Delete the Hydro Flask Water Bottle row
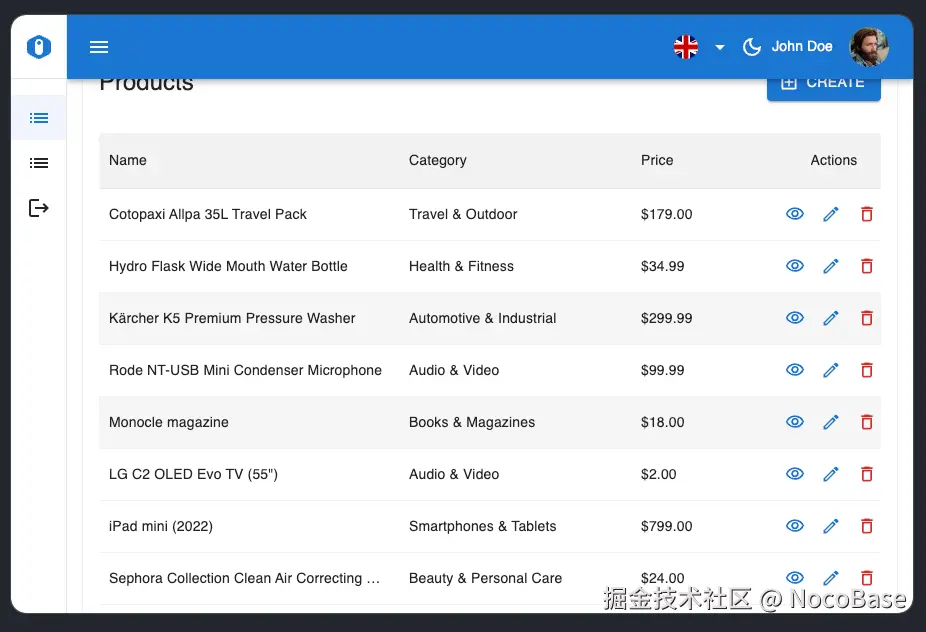The height and width of the screenshot is (632, 926). pos(866,266)
